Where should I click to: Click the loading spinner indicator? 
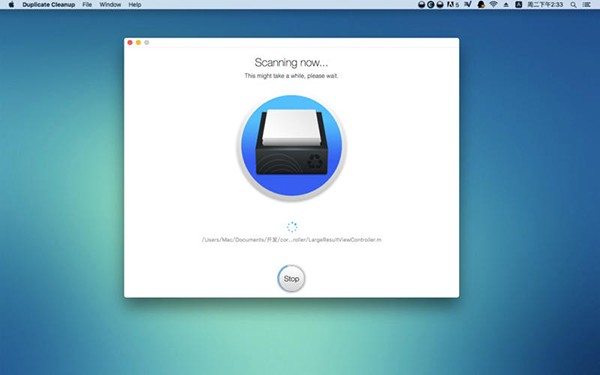click(x=292, y=227)
